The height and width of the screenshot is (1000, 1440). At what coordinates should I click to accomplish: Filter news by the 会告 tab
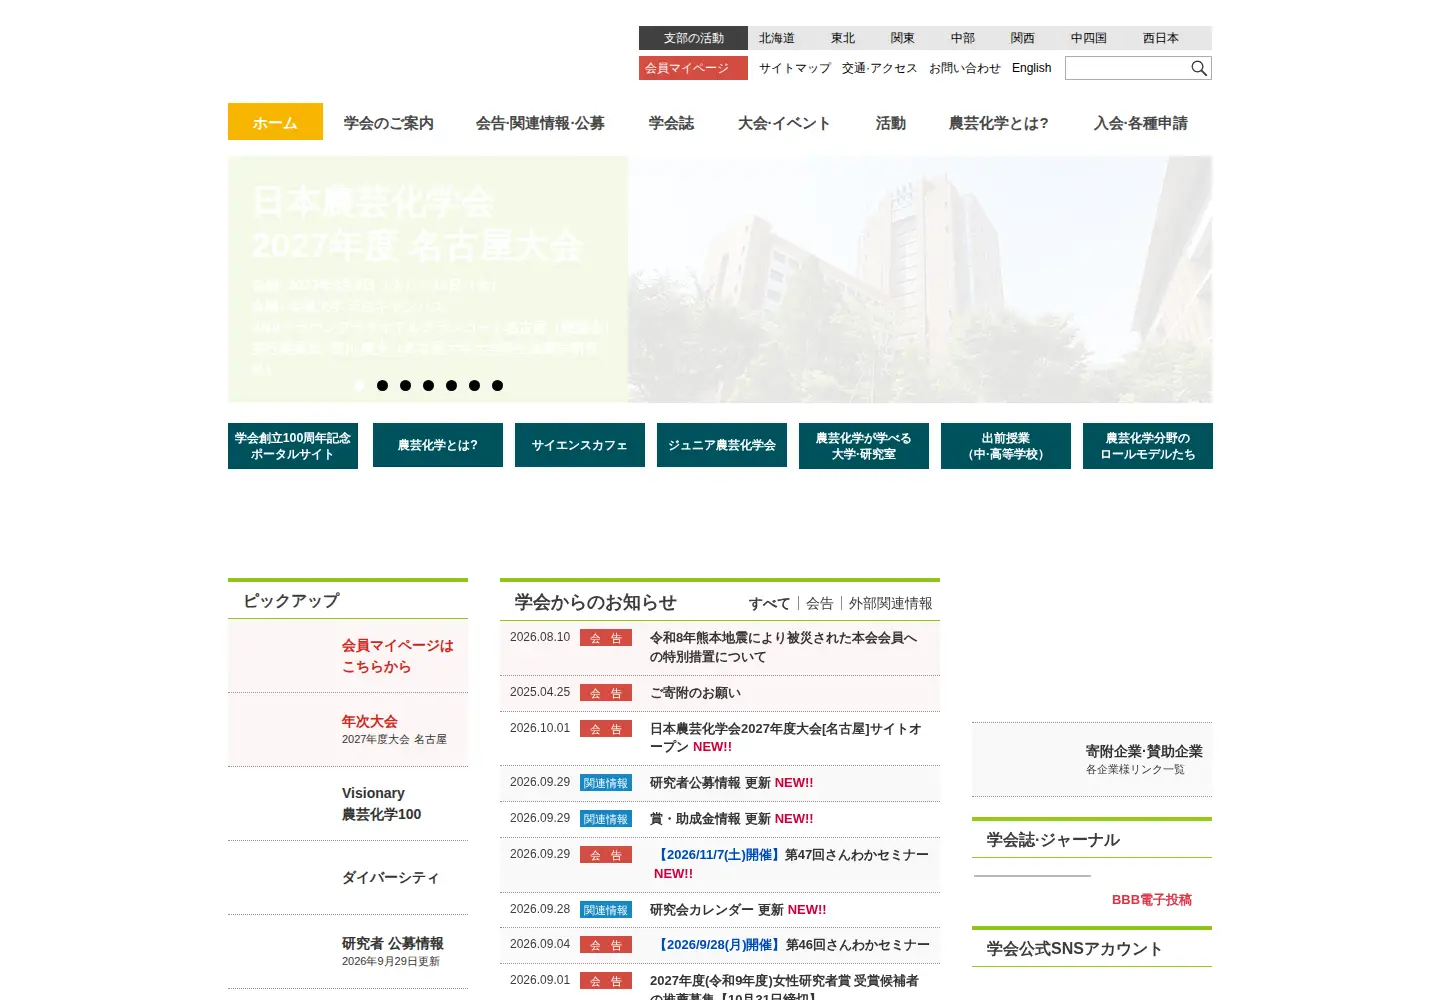click(820, 603)
